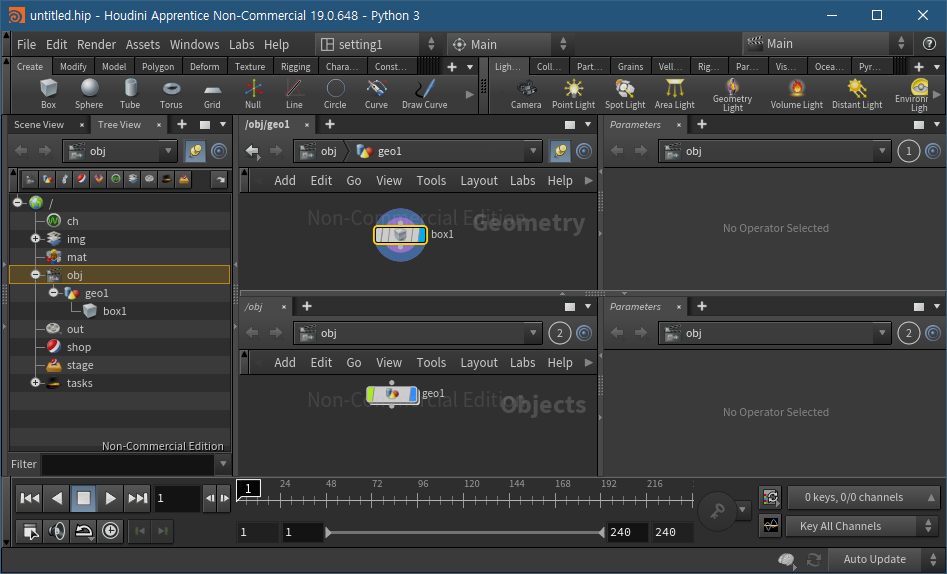The width and height of the screenshot is (947, 574).
Task: Open Layout menu in the geo1 network
Action: click(x=479, y=181)
